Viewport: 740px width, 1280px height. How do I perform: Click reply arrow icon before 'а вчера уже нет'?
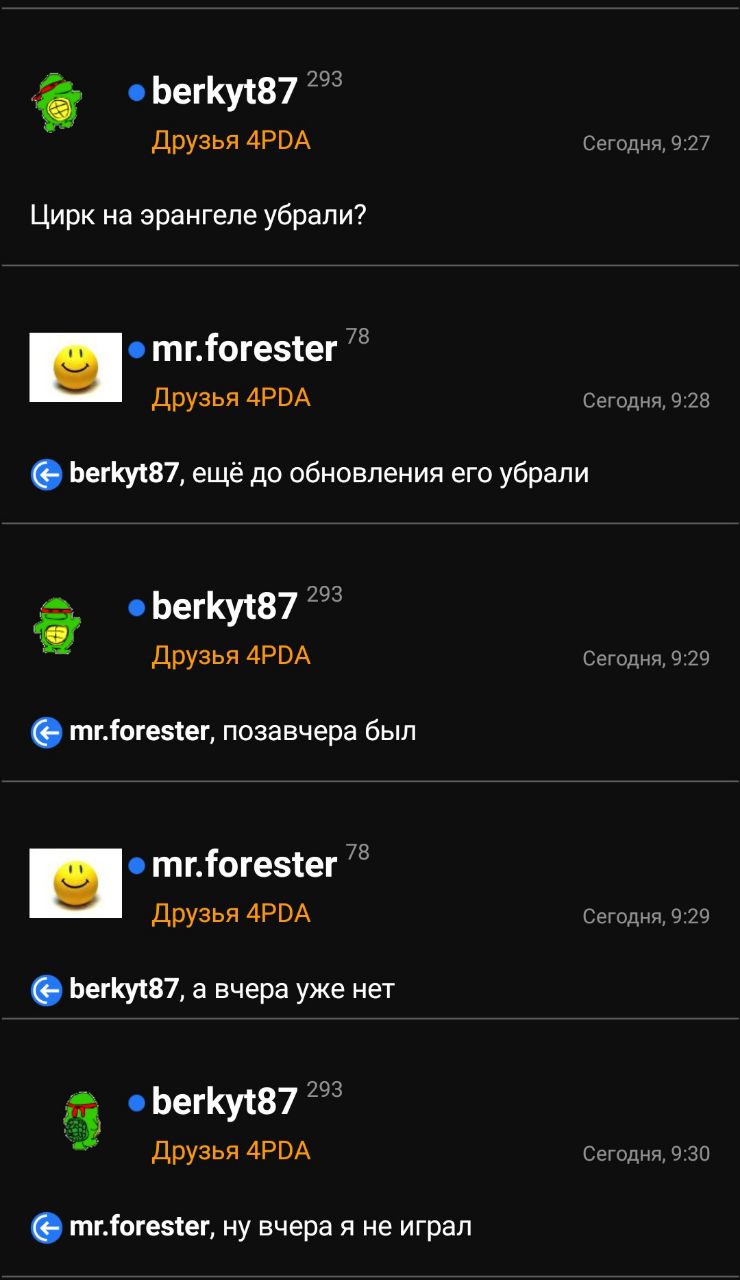point(46,990)
